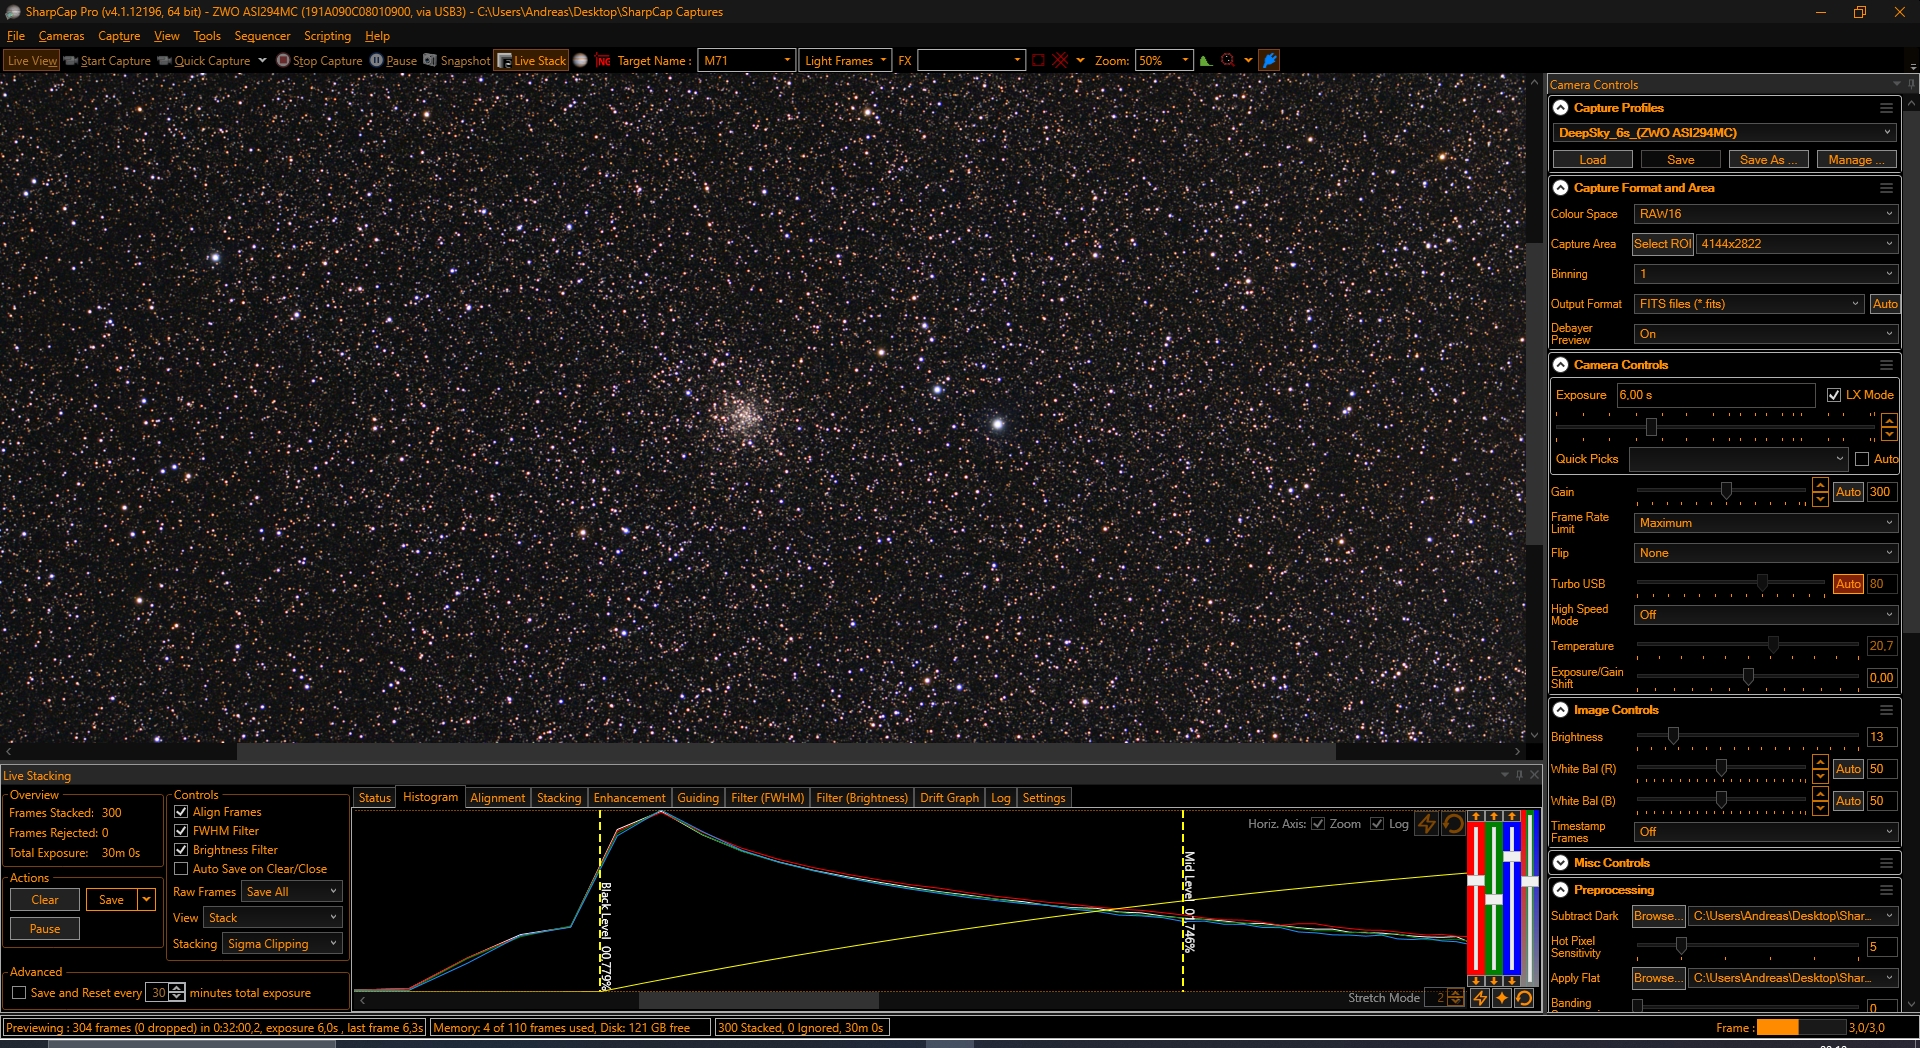This screenshot has width=1920, height=1048.
Task: Click the top reset arrow beside the Log checkbox
Action: pyautogui.click(x=1453, y=823)
